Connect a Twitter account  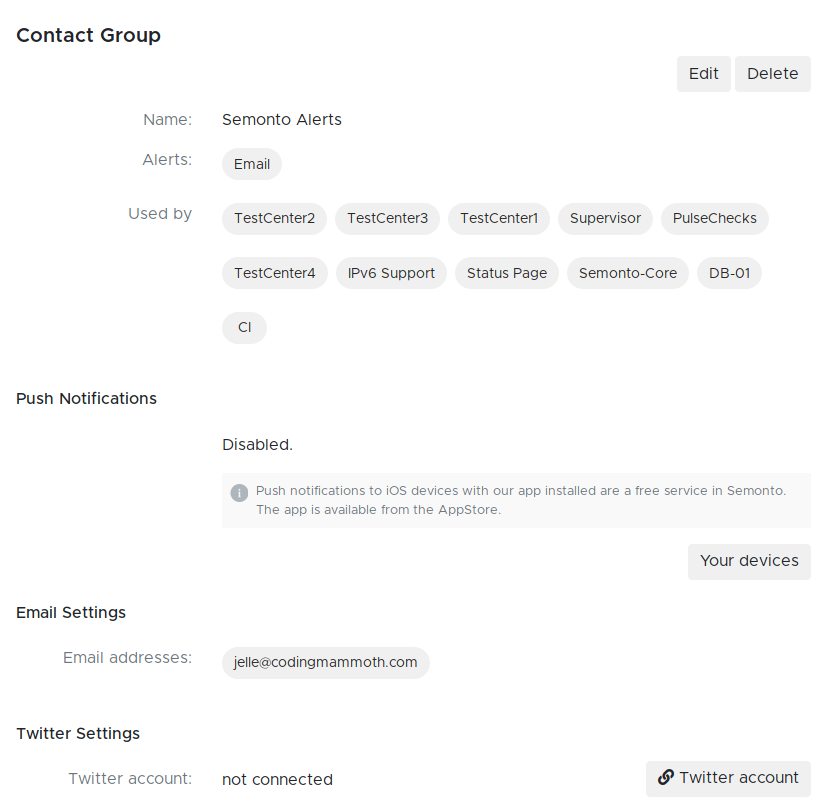coord(728,778)
